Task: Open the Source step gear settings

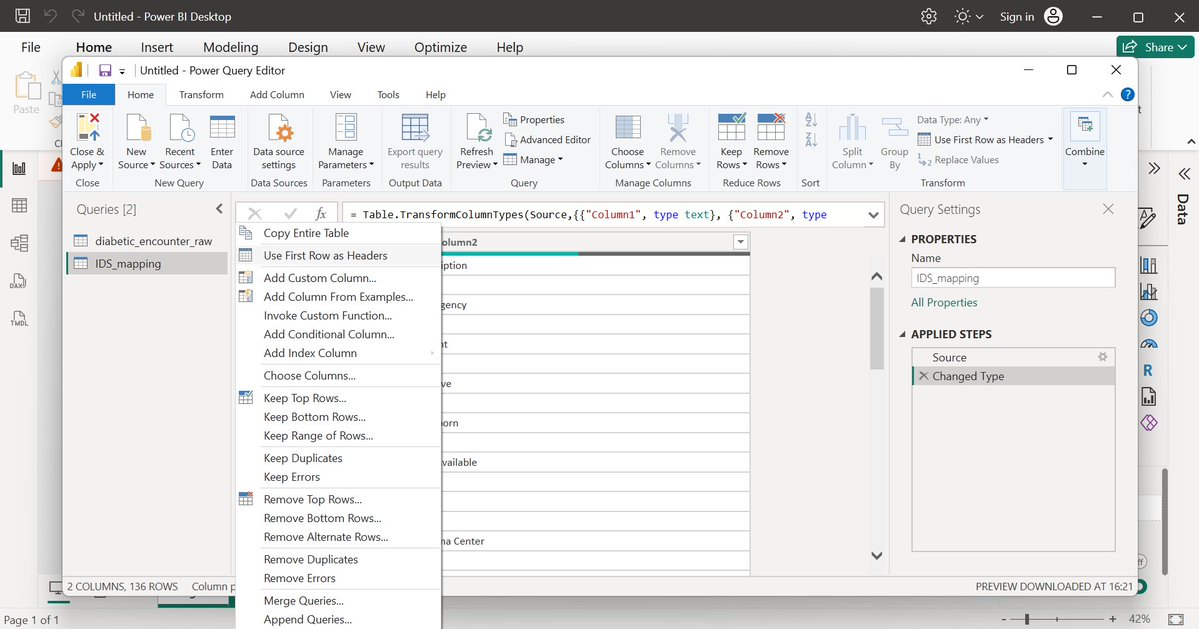Action: 1102,357
